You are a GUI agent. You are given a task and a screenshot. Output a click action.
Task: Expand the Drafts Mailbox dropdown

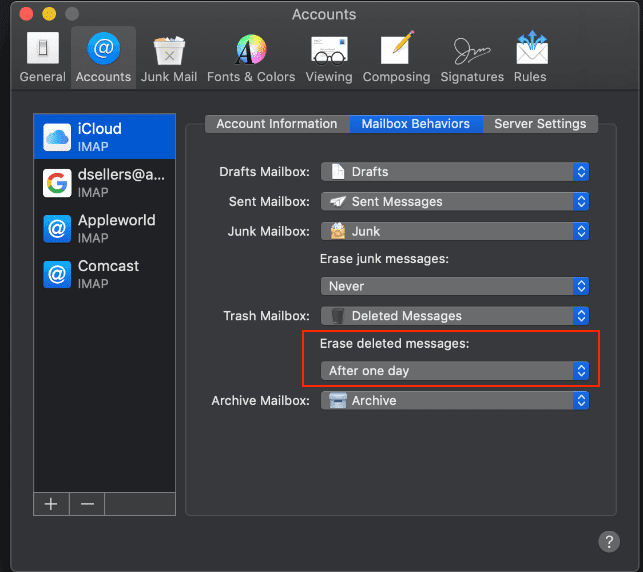(455, 172)
